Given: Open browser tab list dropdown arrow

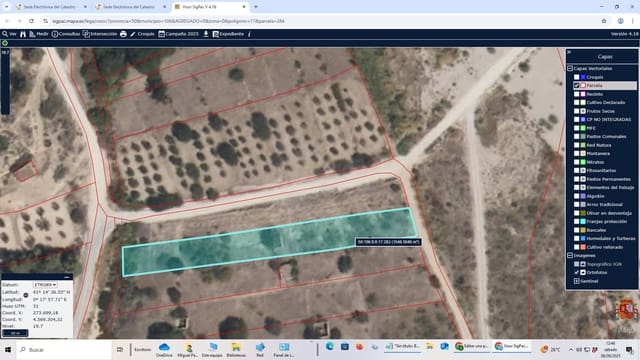Looking at the screenshot, I should pyautogui.click(x=6, y=7).
